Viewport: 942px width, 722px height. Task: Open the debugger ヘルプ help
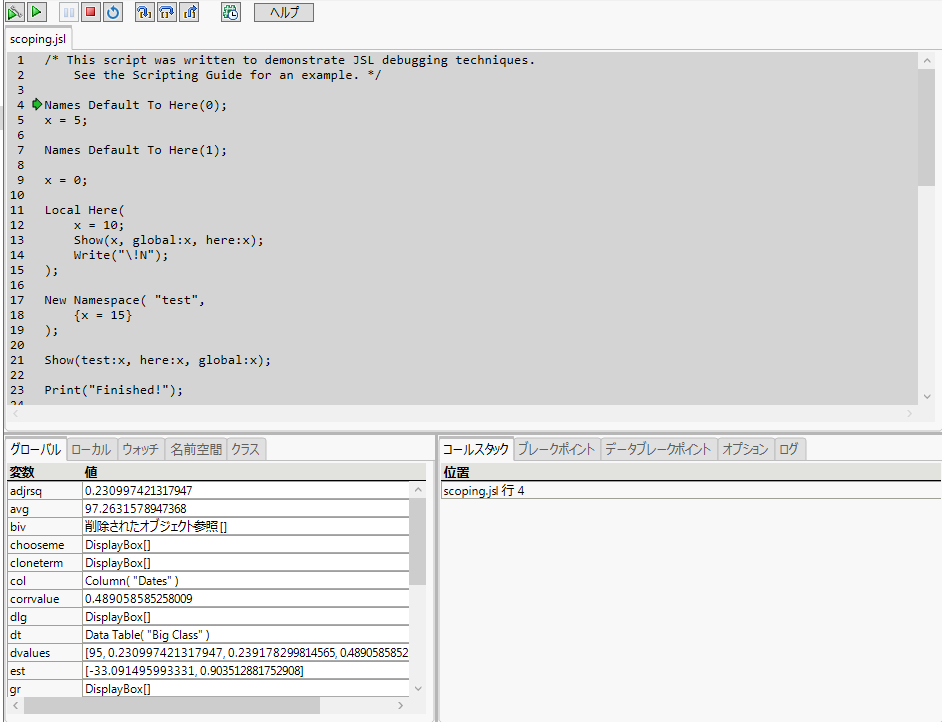click(283, 12)
